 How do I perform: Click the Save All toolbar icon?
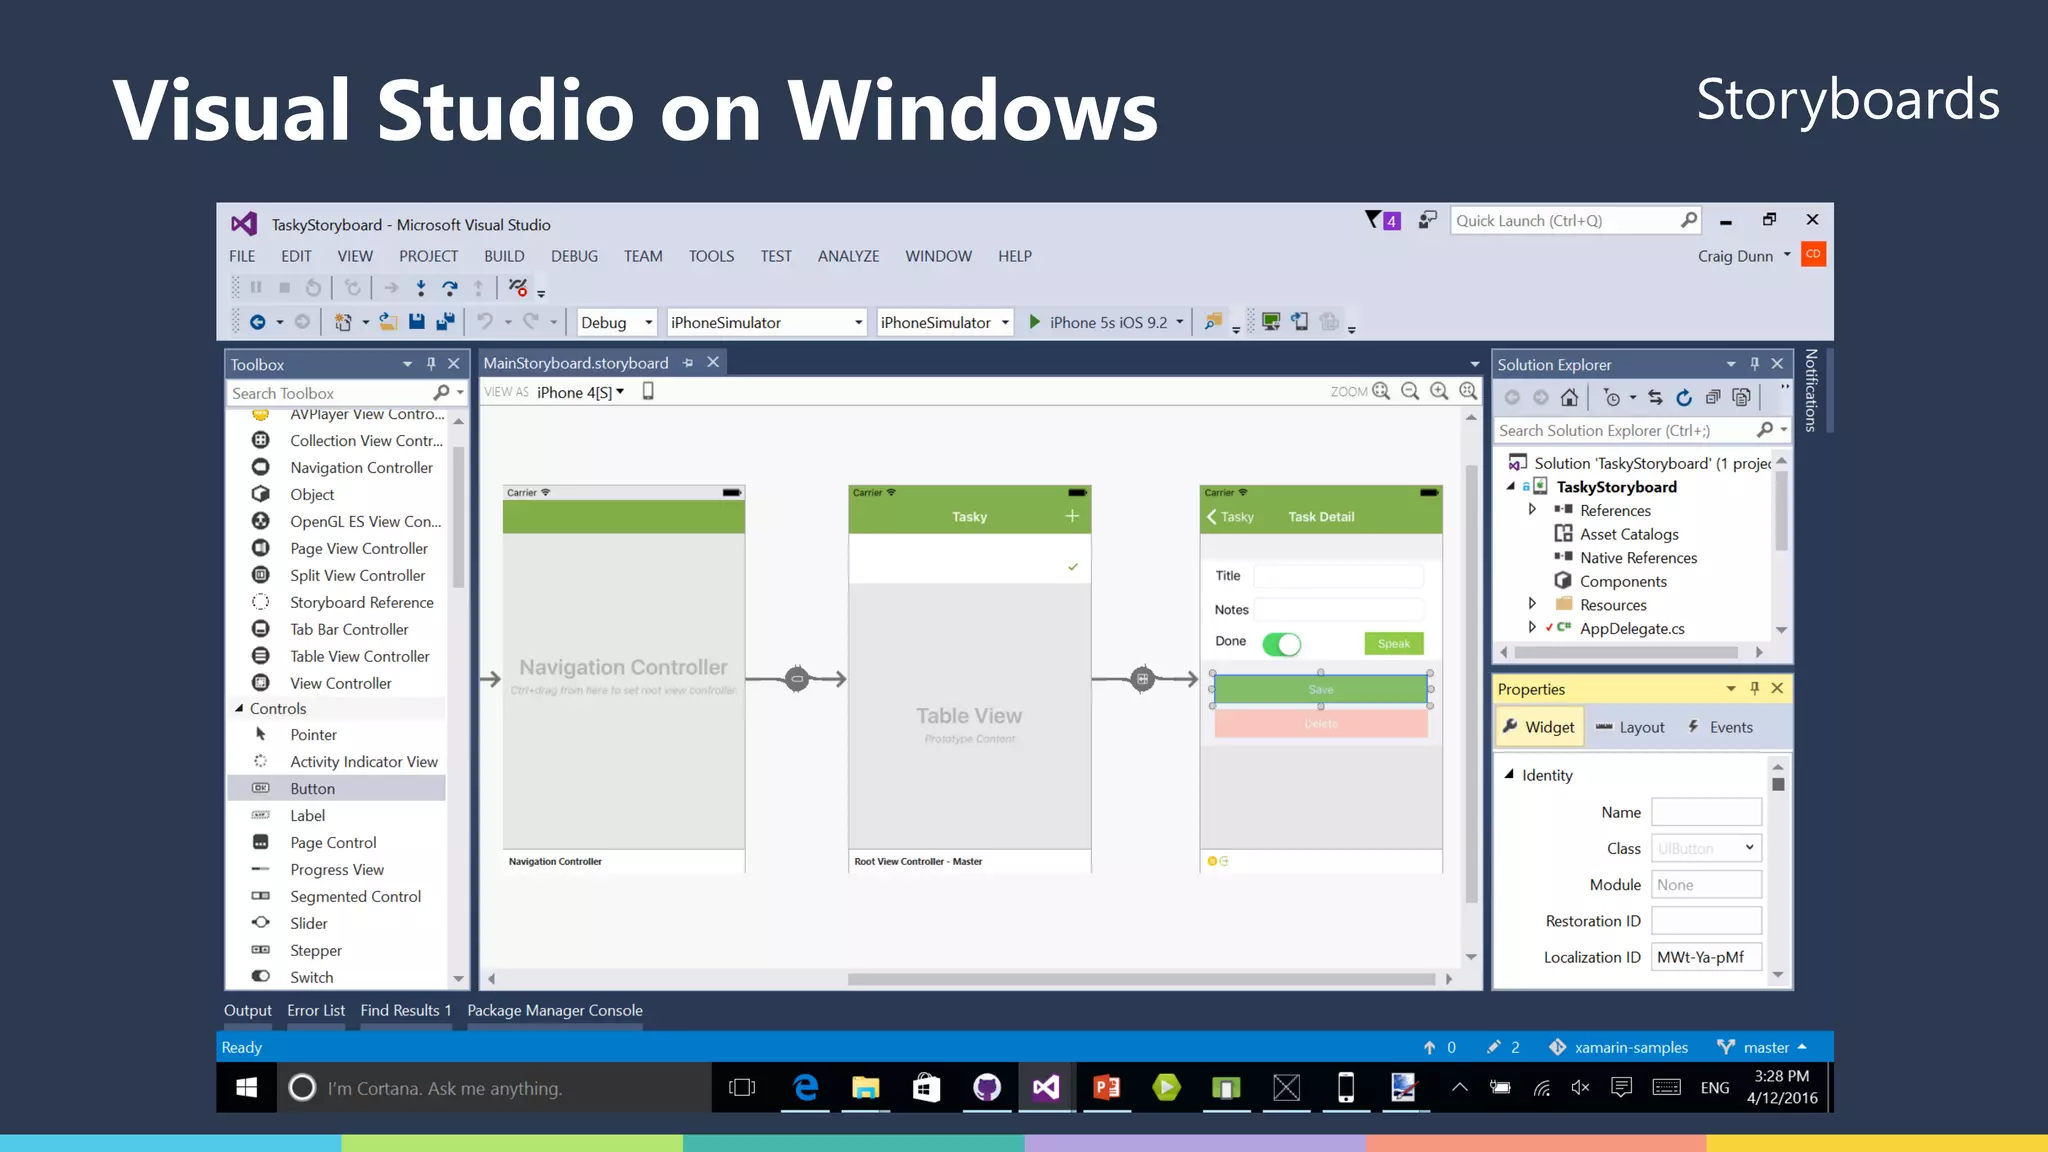(x=445, y=322)
